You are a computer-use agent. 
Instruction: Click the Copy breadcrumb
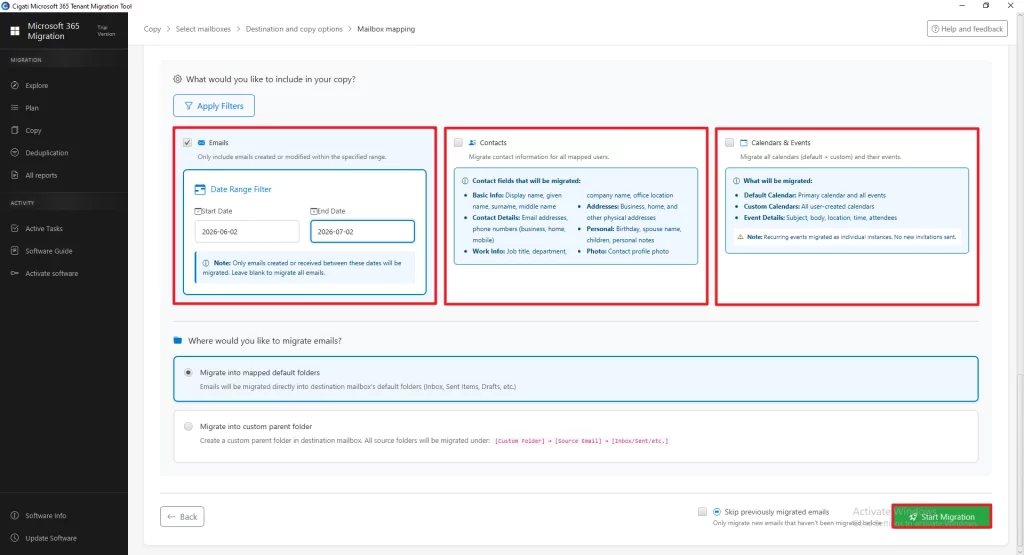click(152, 29)
